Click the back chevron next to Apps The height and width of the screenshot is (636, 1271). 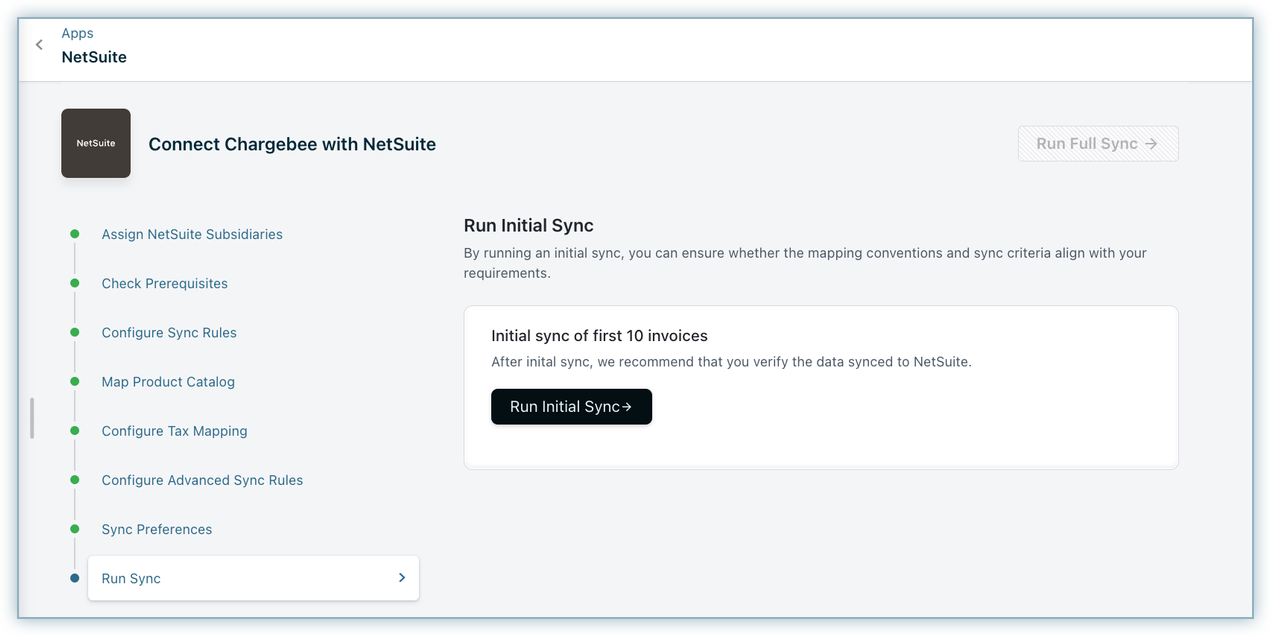pyautogui.click(x=39, y=45)
